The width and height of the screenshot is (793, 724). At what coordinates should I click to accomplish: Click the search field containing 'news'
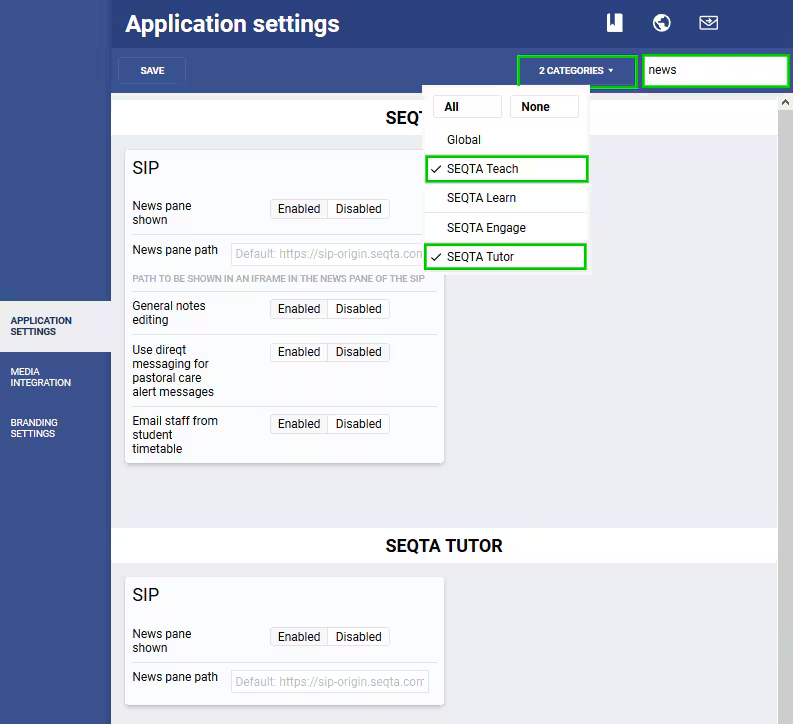tap(715, 70)
